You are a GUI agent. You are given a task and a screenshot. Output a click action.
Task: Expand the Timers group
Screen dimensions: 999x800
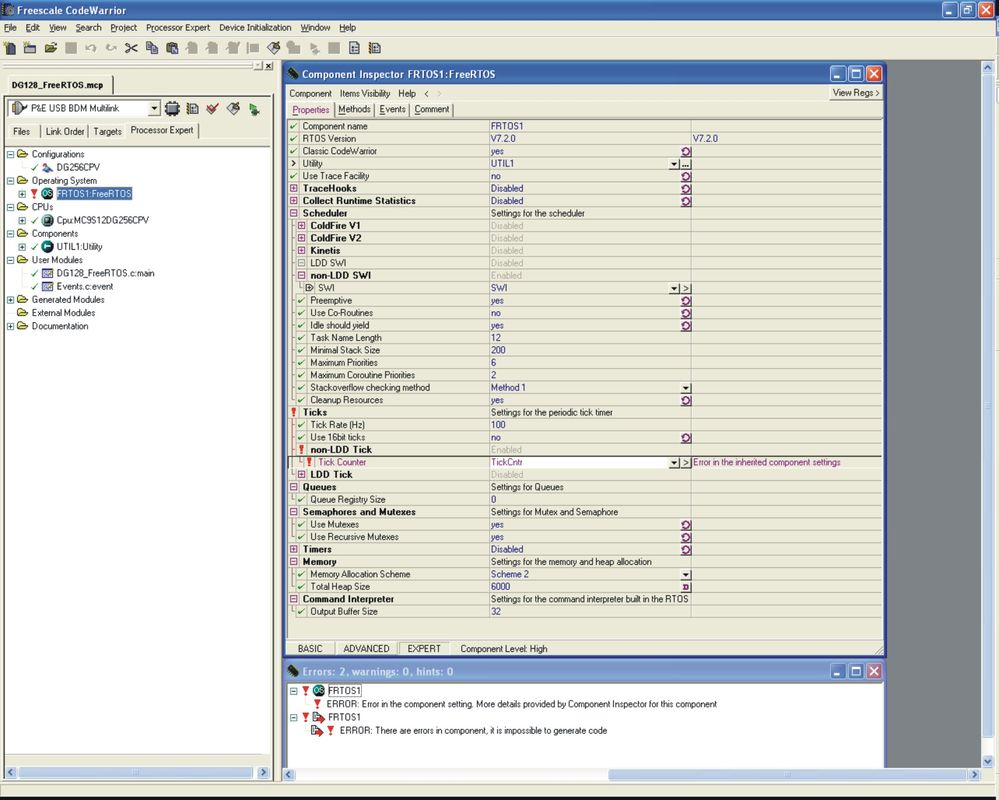pyautogui.click(x=294, y=549)
